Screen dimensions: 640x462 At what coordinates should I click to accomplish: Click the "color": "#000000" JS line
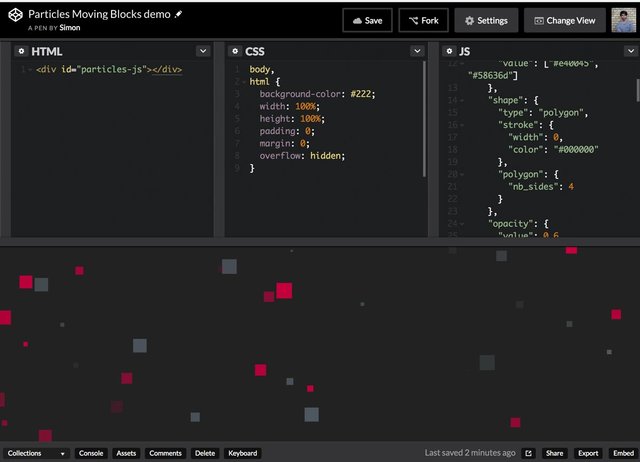(553, 150)
